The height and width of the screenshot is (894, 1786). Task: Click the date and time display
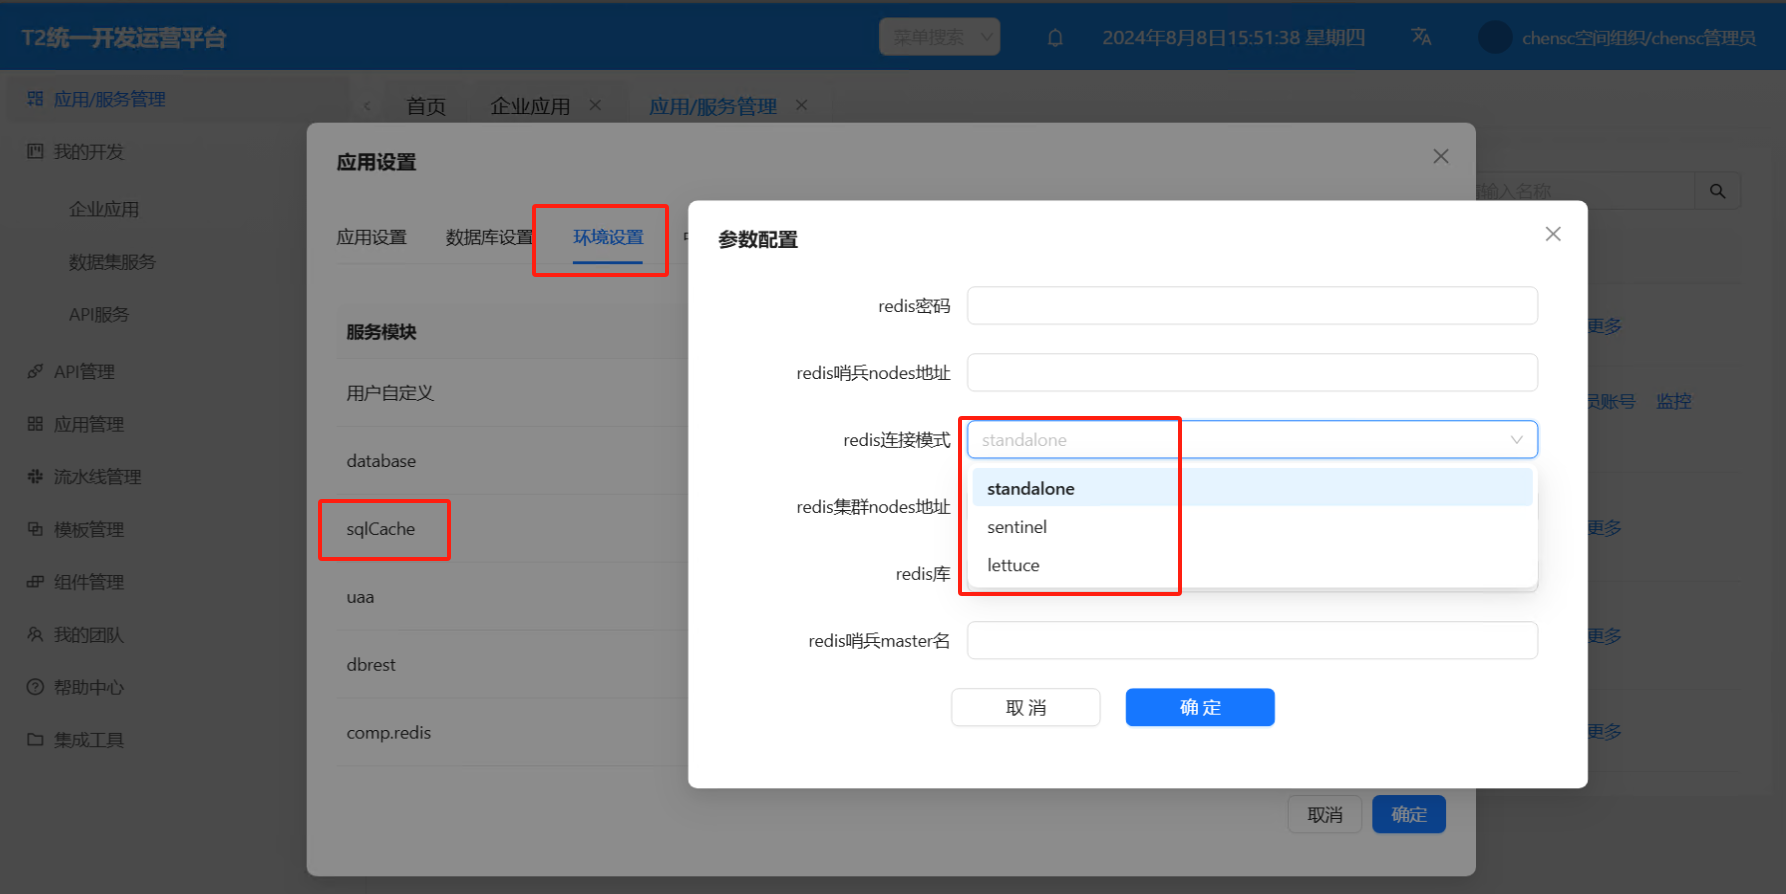[1233, 38]
